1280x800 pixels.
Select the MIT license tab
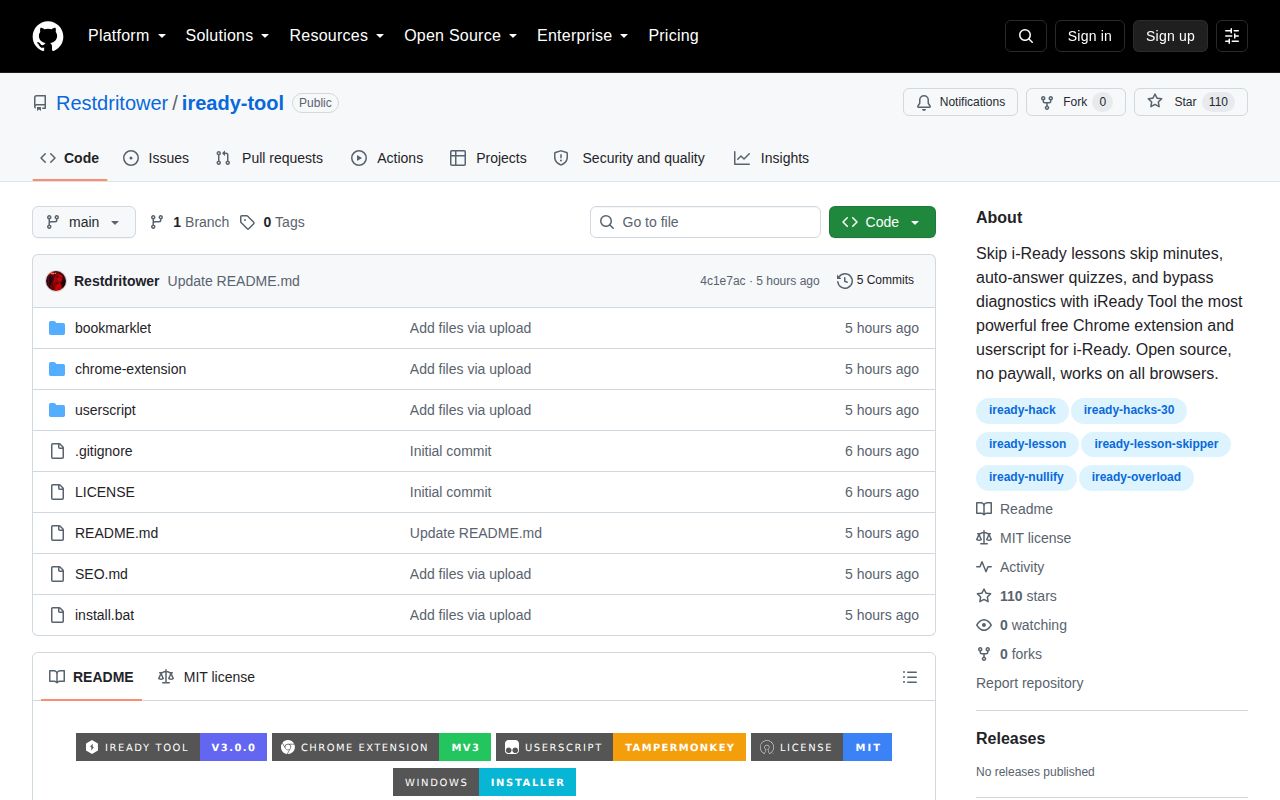pyautogui.click(x=206, y=677)
